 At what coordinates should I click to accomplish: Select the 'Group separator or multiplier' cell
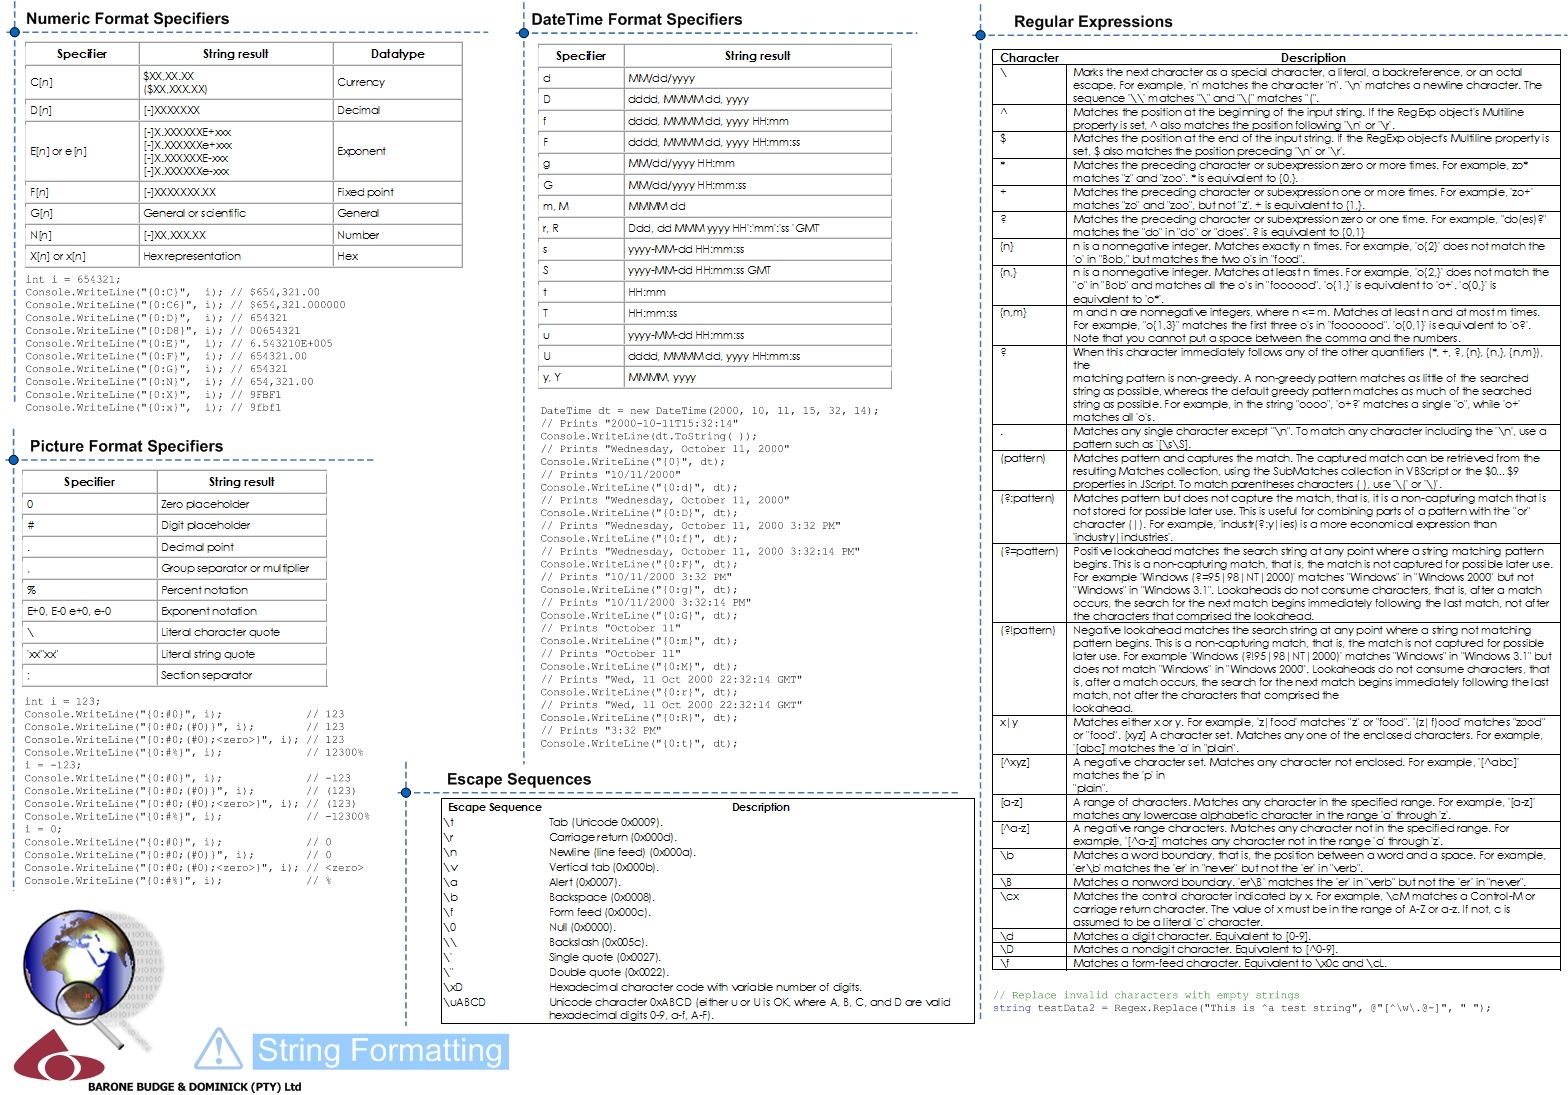pyautogui.click(x=241, y=568)
